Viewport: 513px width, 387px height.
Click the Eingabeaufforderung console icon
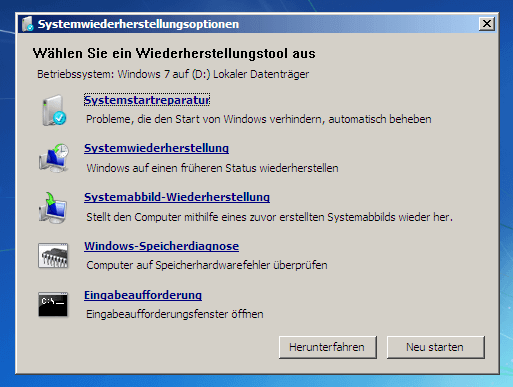(x=53, y=304)
